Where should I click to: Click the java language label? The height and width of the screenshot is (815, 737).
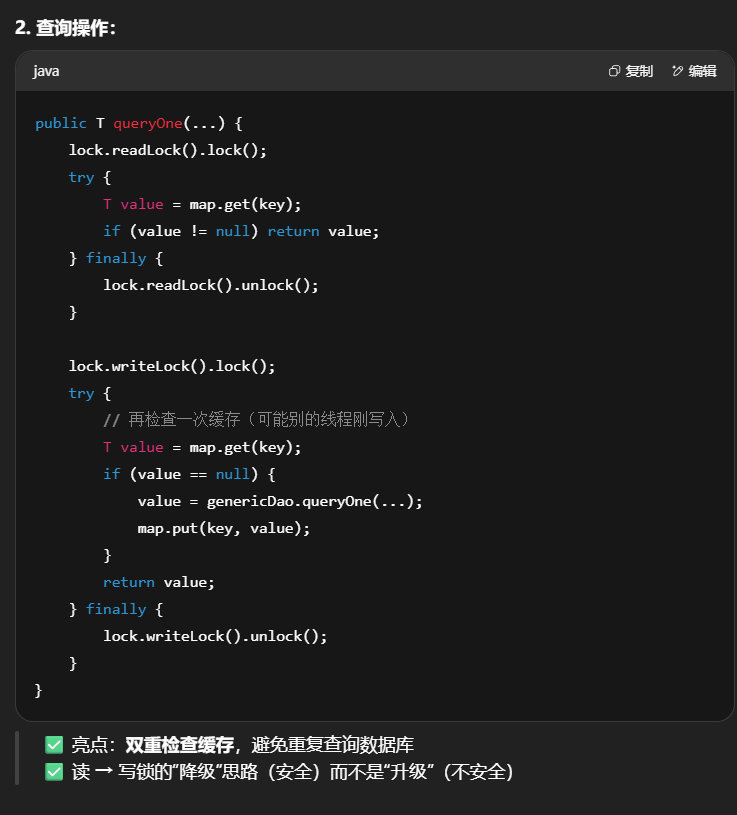click(x=46, y=71)
